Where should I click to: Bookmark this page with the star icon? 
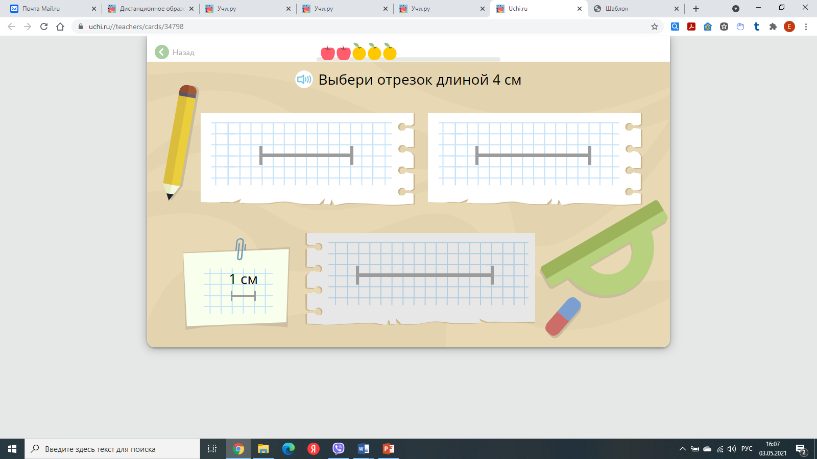tap(654, 27)
